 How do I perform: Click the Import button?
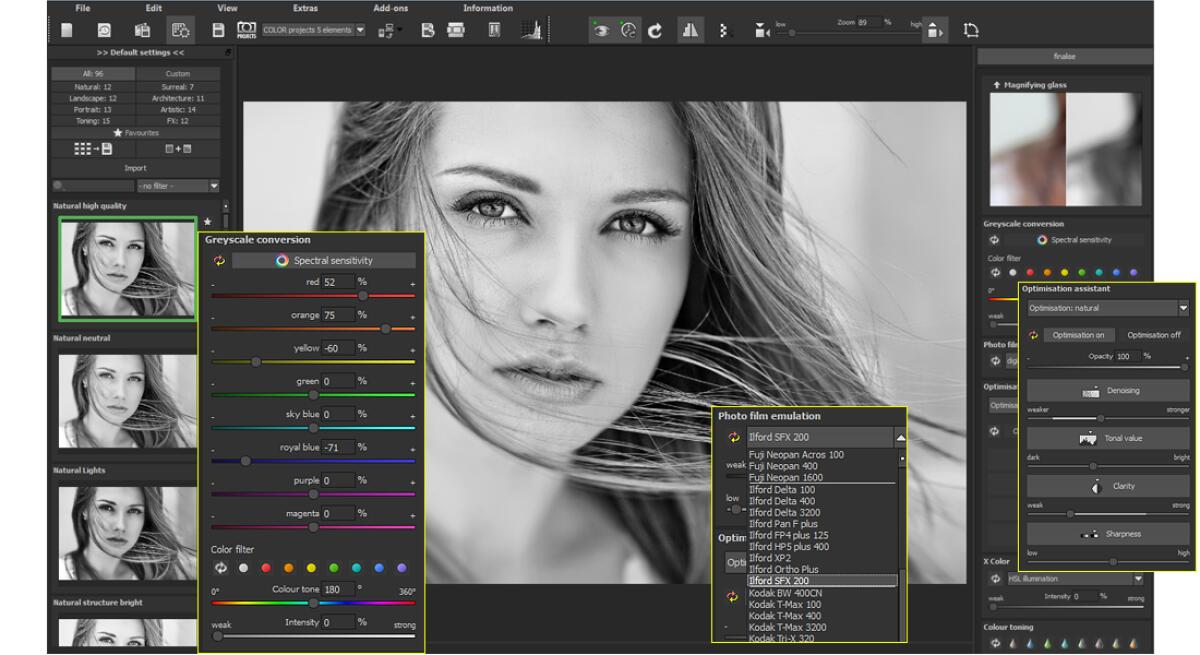135,168
